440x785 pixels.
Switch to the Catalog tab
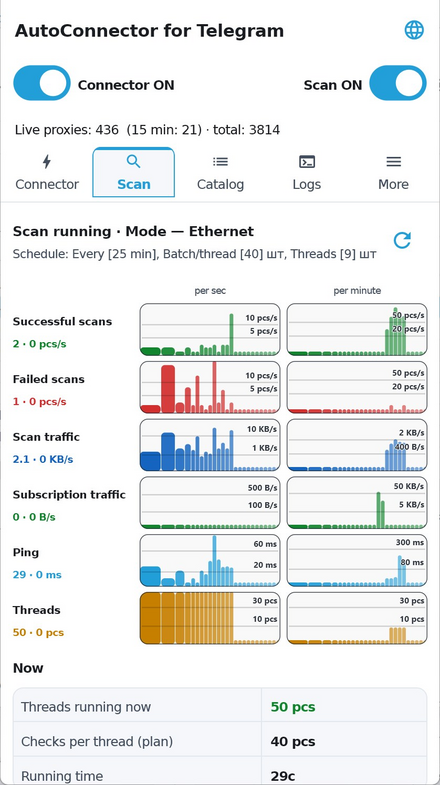tap(220, 173)
